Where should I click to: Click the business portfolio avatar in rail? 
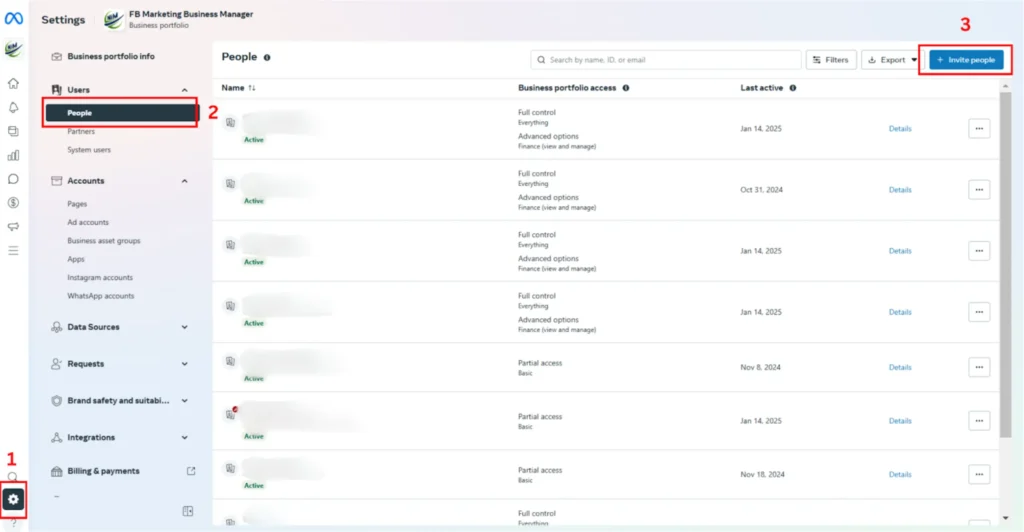point(13,50)
